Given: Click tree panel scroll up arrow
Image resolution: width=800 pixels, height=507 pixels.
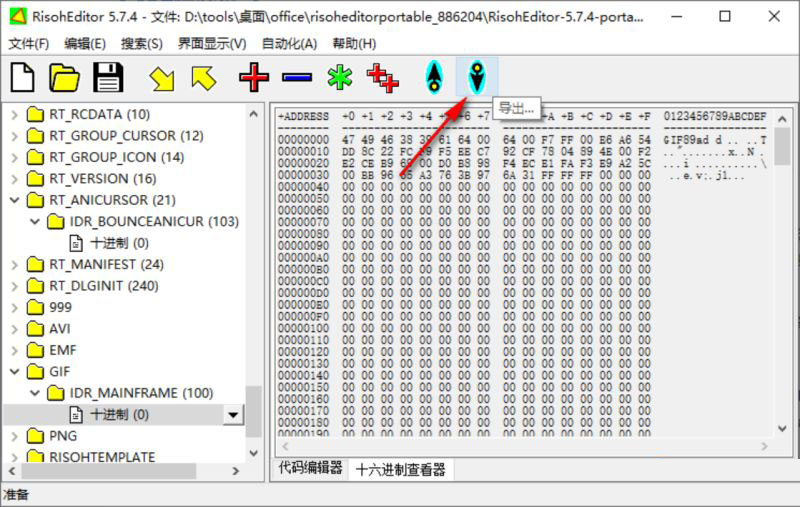Looking at the screenshot, I should pyautogui.click(x=254, y=114).
